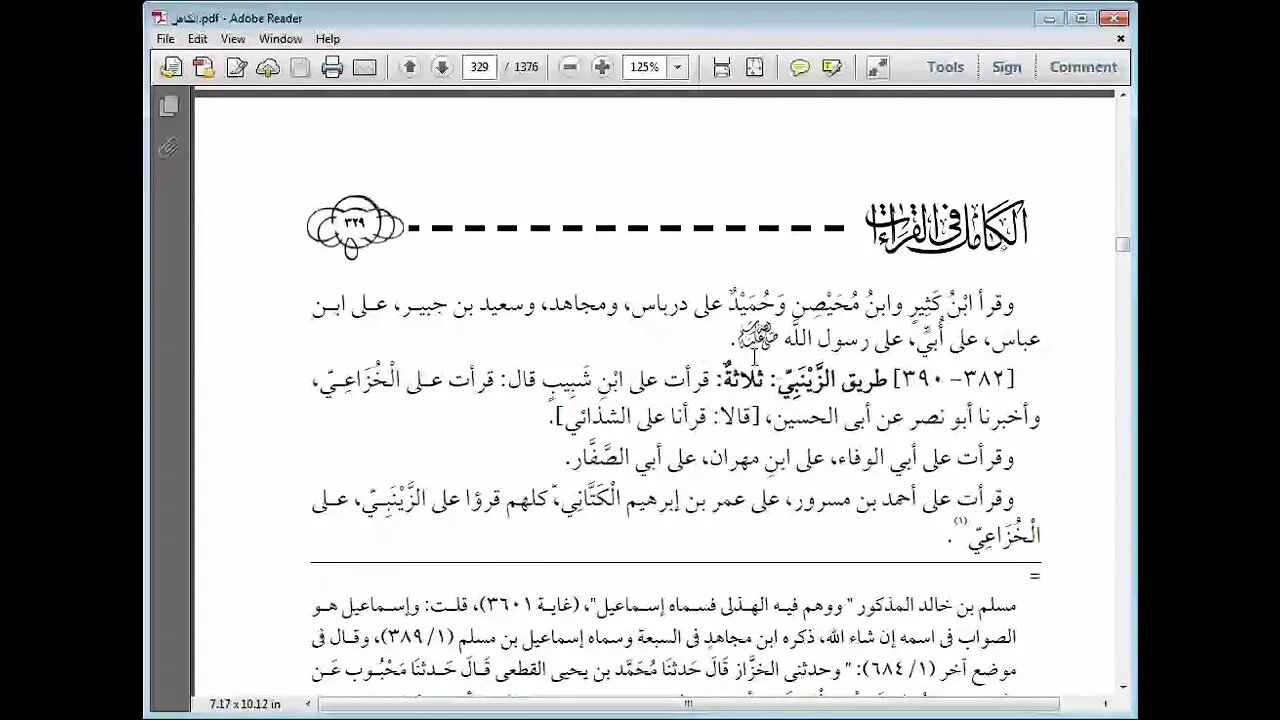This screenshot has width=1280, height=720.
Task: Click the Open file toolbar icon
Action: (172, 67)
